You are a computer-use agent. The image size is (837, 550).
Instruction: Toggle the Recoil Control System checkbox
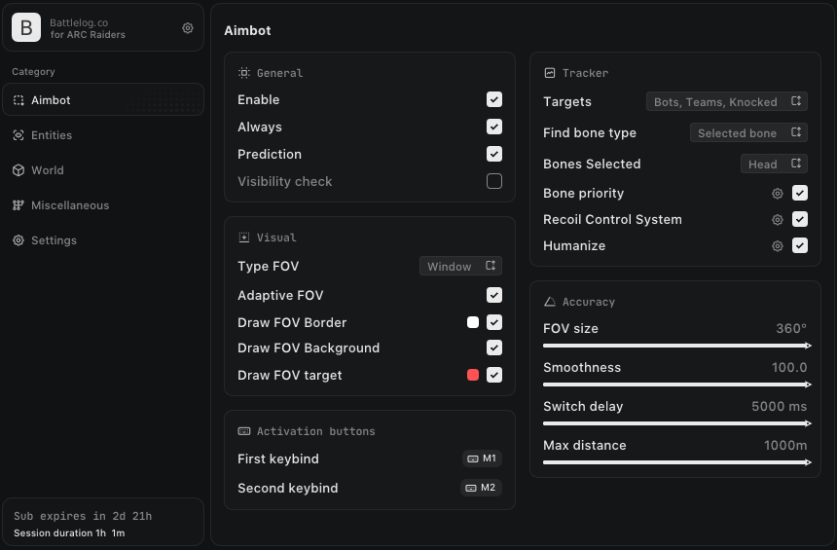point(800,219)
